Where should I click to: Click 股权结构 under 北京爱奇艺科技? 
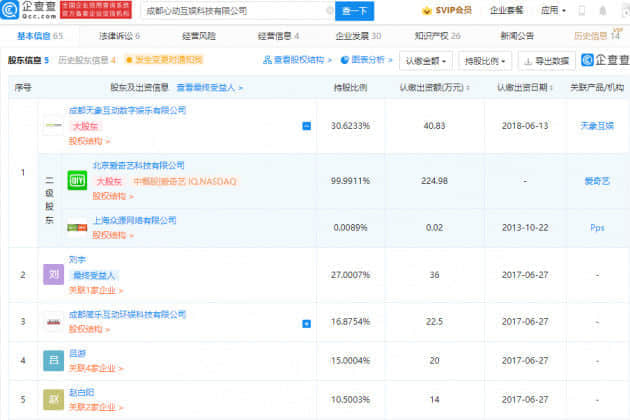[x=112, y=196]
